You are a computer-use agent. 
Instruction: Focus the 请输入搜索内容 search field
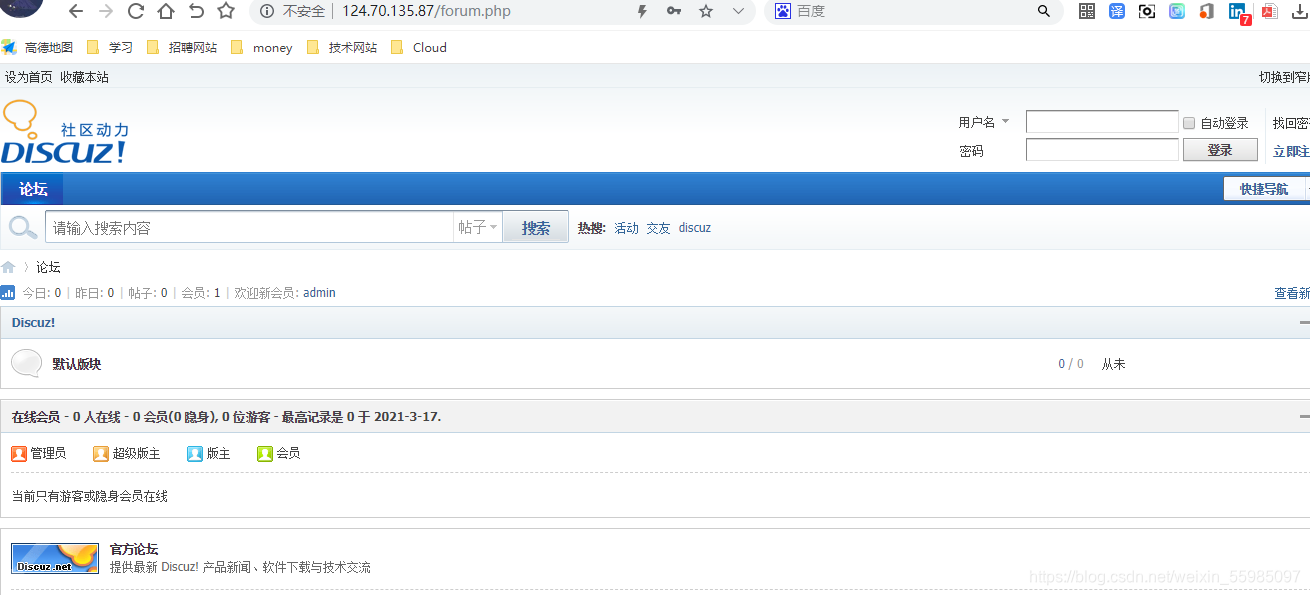(x=249, y=227)
